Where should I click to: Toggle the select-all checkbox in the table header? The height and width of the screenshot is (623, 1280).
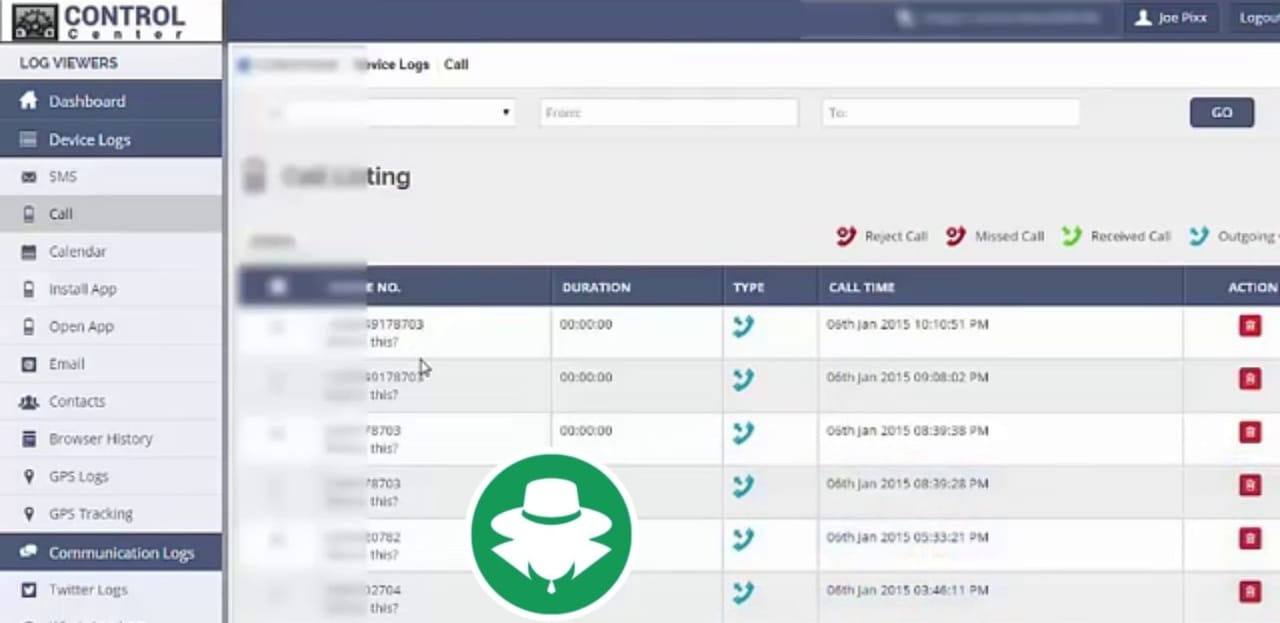pyautogui.click(x=277, y=287)
